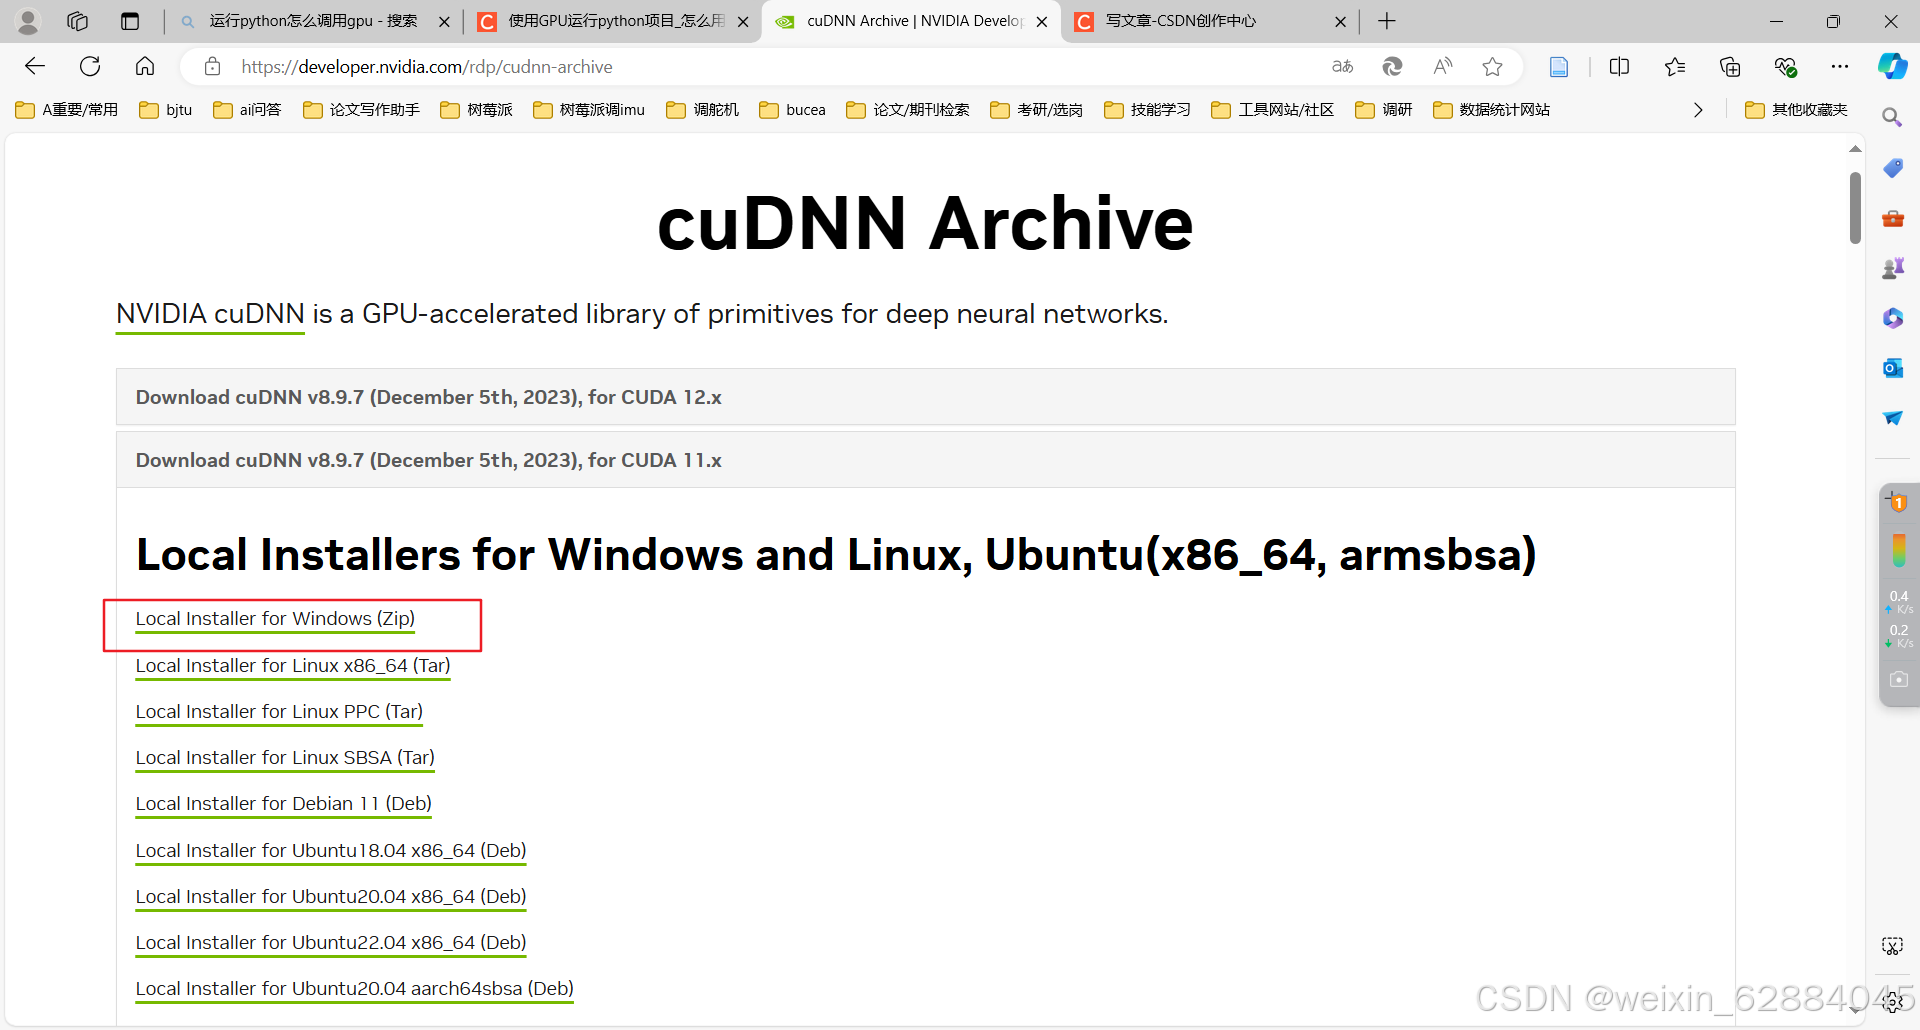Open the sidebar screenshot icon
The width and height of the screenshot is (1920, 1030).
pos(1892,946)
